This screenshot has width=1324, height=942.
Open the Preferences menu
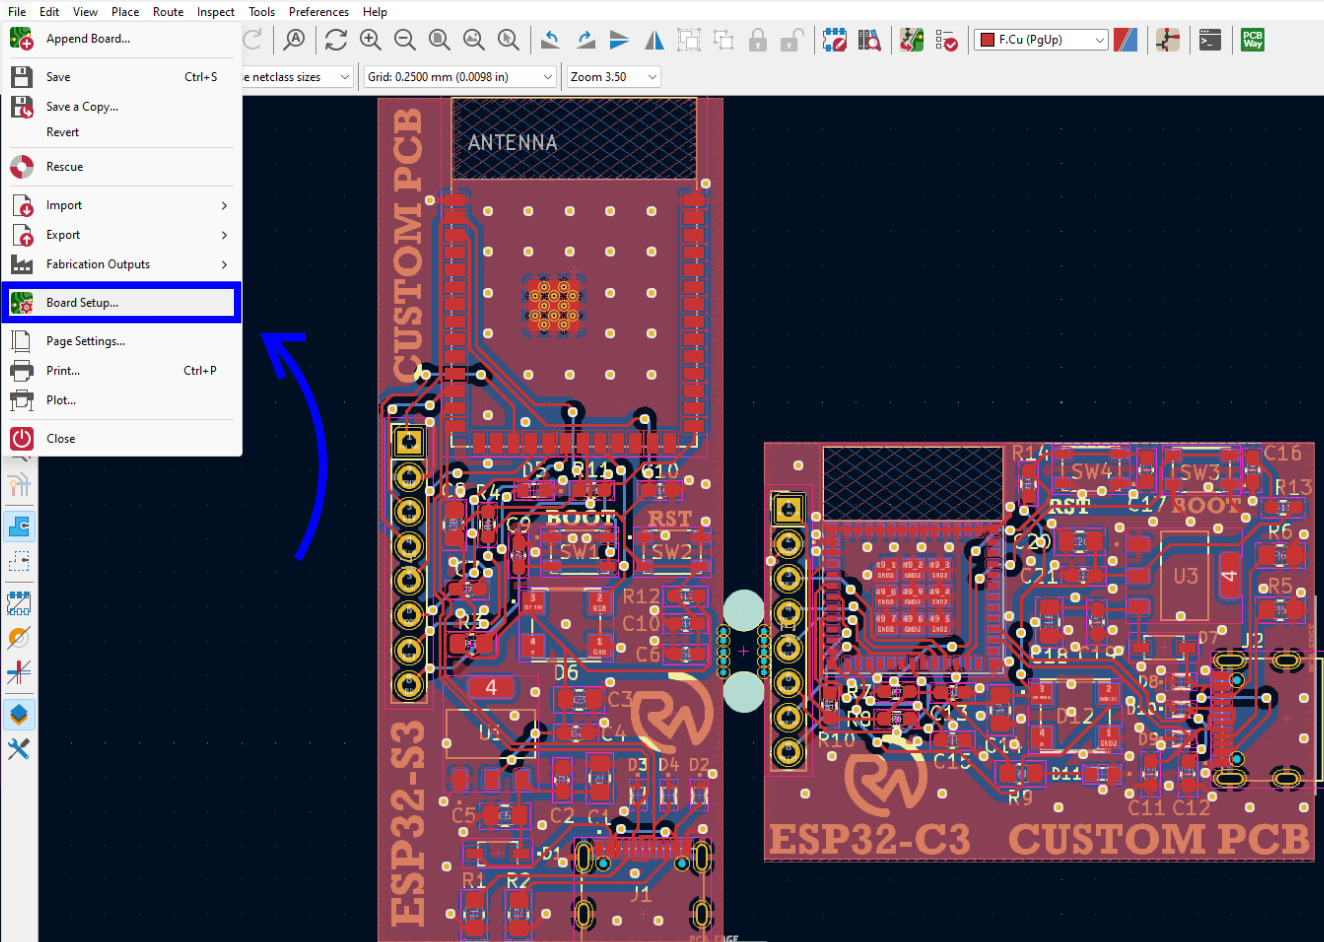point(319,12)
